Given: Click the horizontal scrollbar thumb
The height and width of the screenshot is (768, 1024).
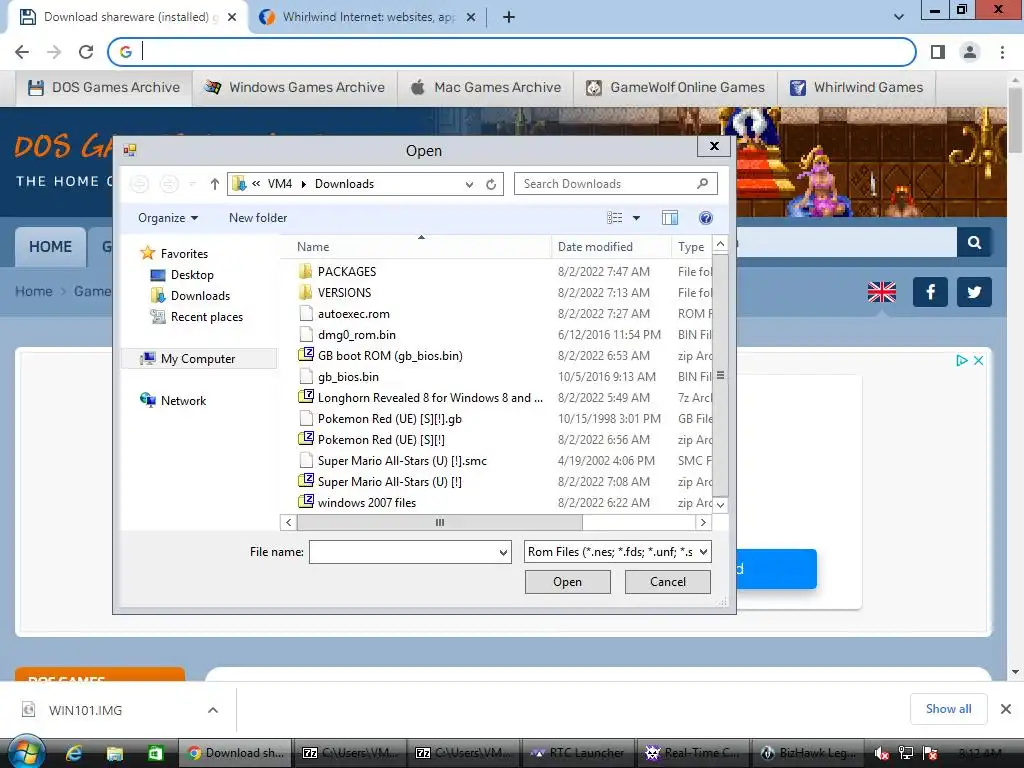Looking at the screenshot, I should 440,522.
